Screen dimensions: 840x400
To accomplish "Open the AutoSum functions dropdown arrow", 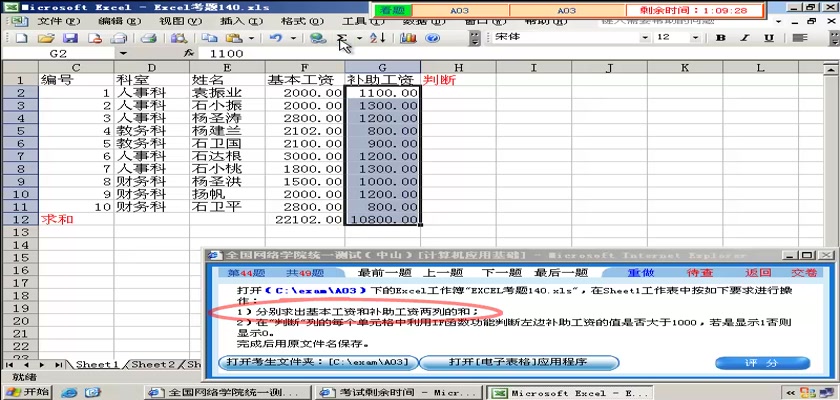I will click(359, 38).
